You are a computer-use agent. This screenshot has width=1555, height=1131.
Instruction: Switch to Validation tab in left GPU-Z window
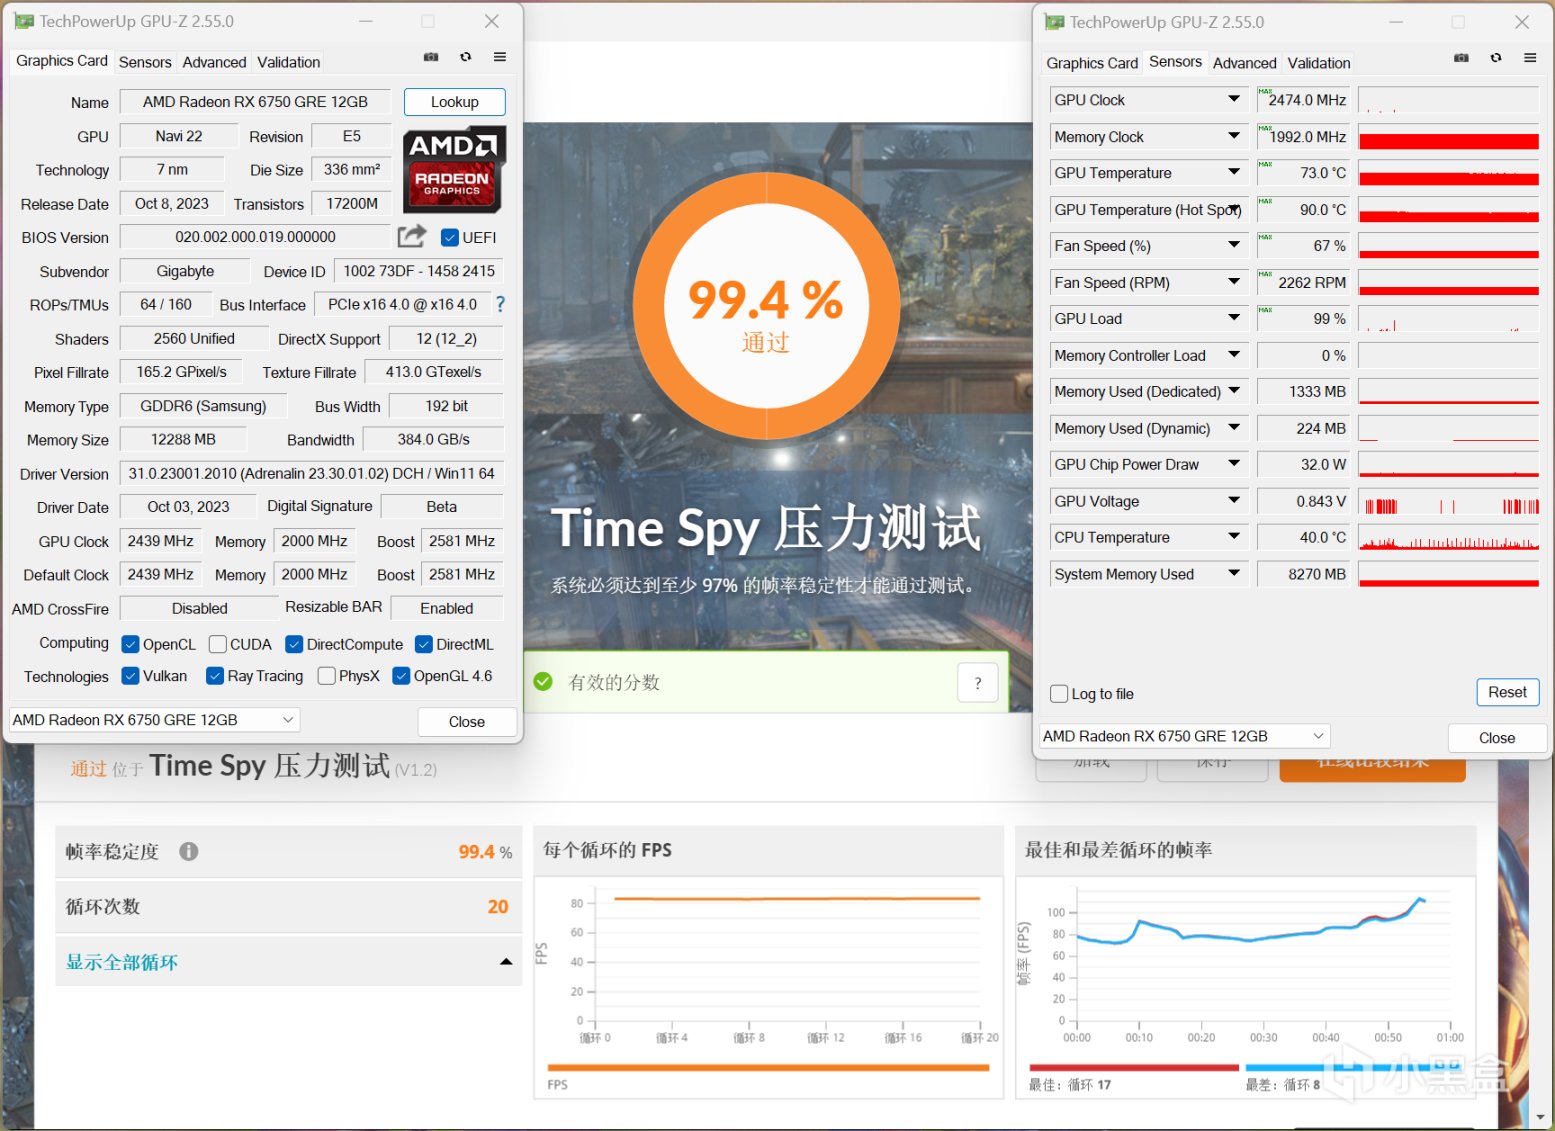coord(288,62)
